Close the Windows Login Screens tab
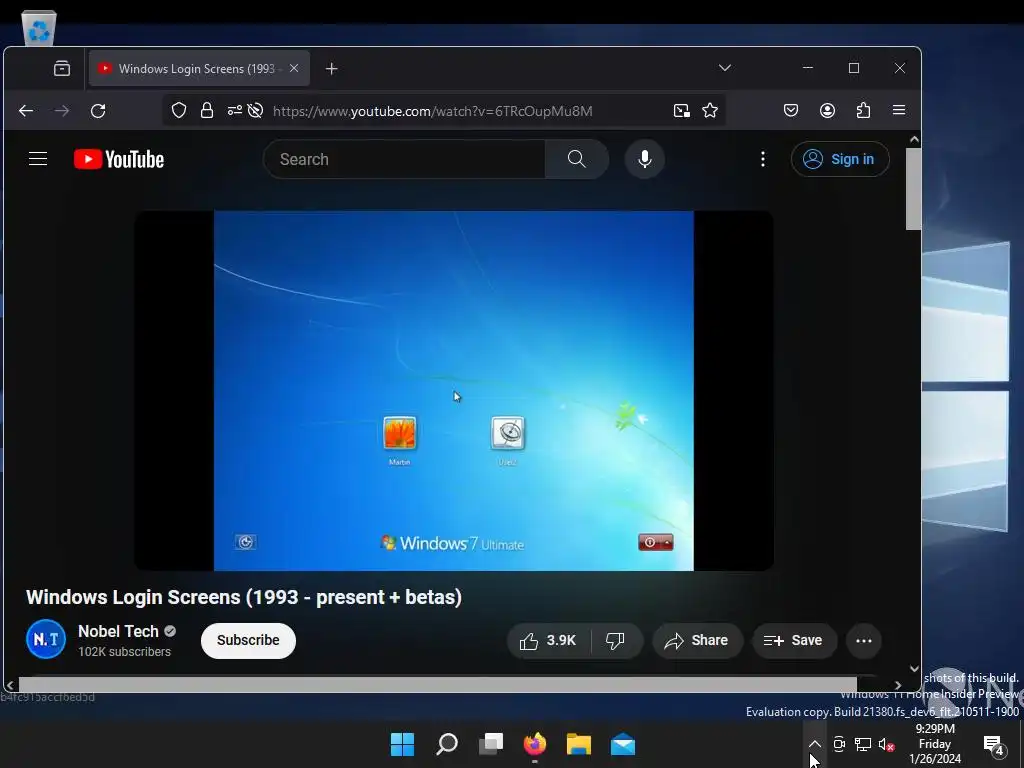 click(294, 68)
